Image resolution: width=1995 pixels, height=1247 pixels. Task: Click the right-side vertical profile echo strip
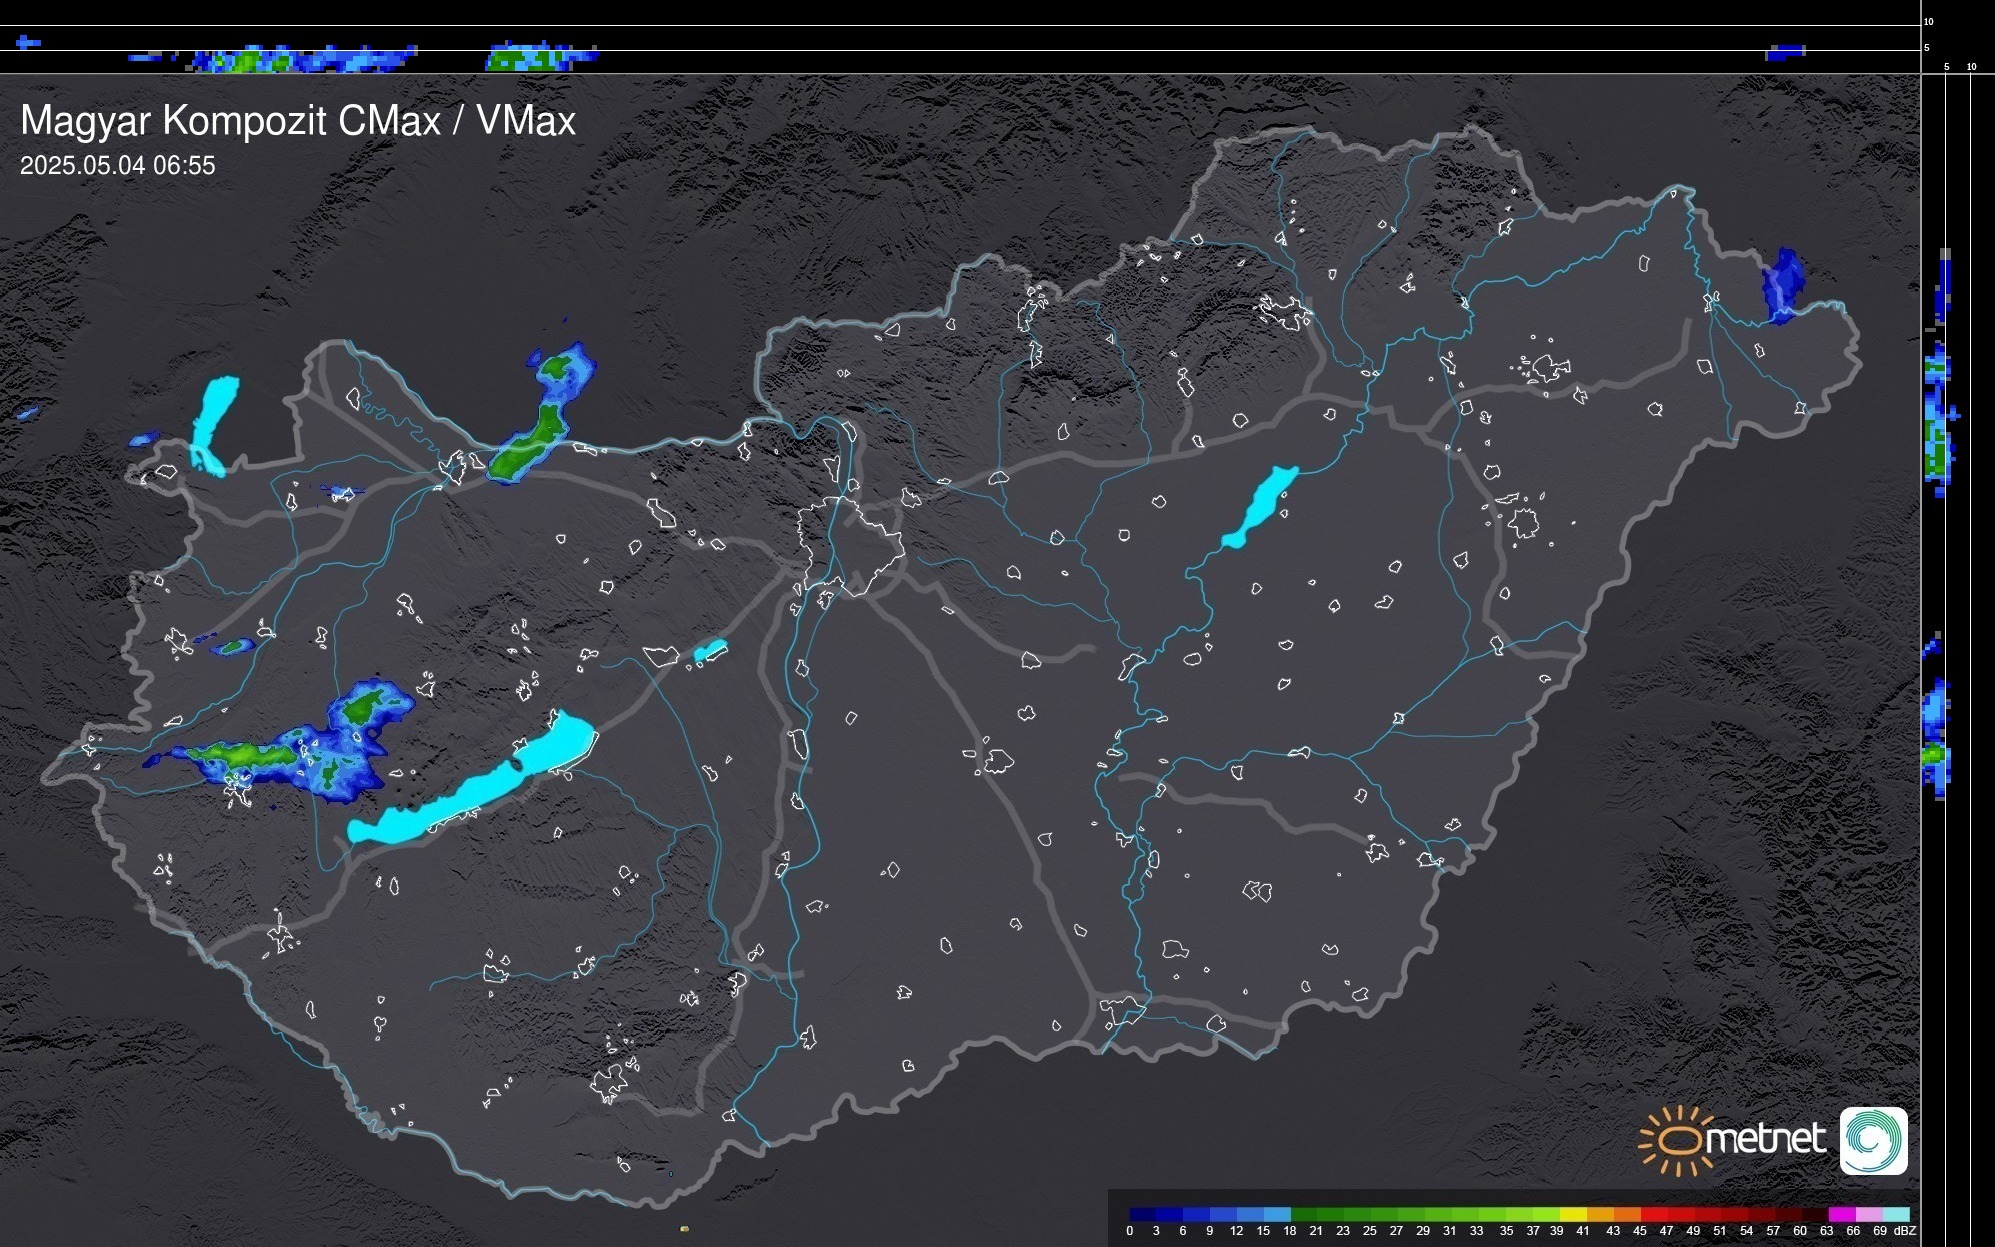click(x=1937, y=420)
